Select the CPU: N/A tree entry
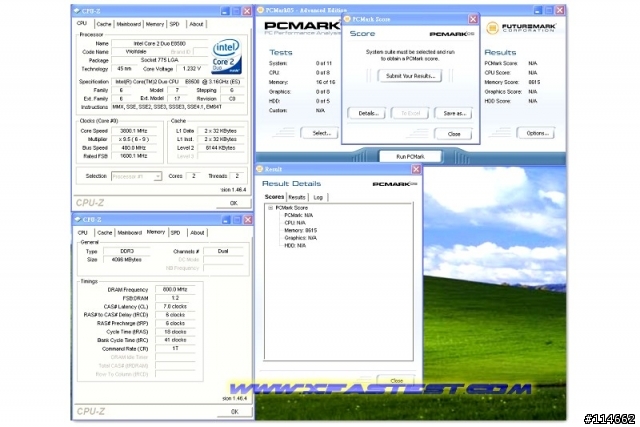 click(x=295, y=223)
